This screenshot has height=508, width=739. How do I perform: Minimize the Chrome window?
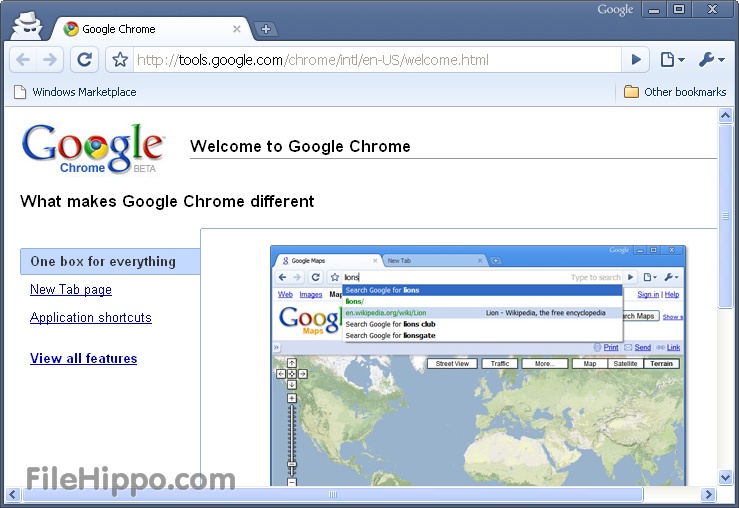tap(654, 10)
